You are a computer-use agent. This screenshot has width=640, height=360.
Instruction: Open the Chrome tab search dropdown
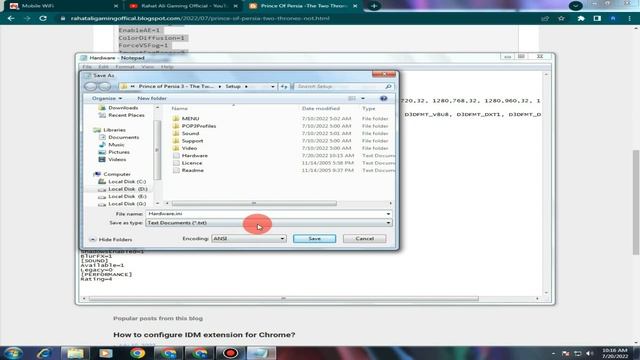pos(576,6)
